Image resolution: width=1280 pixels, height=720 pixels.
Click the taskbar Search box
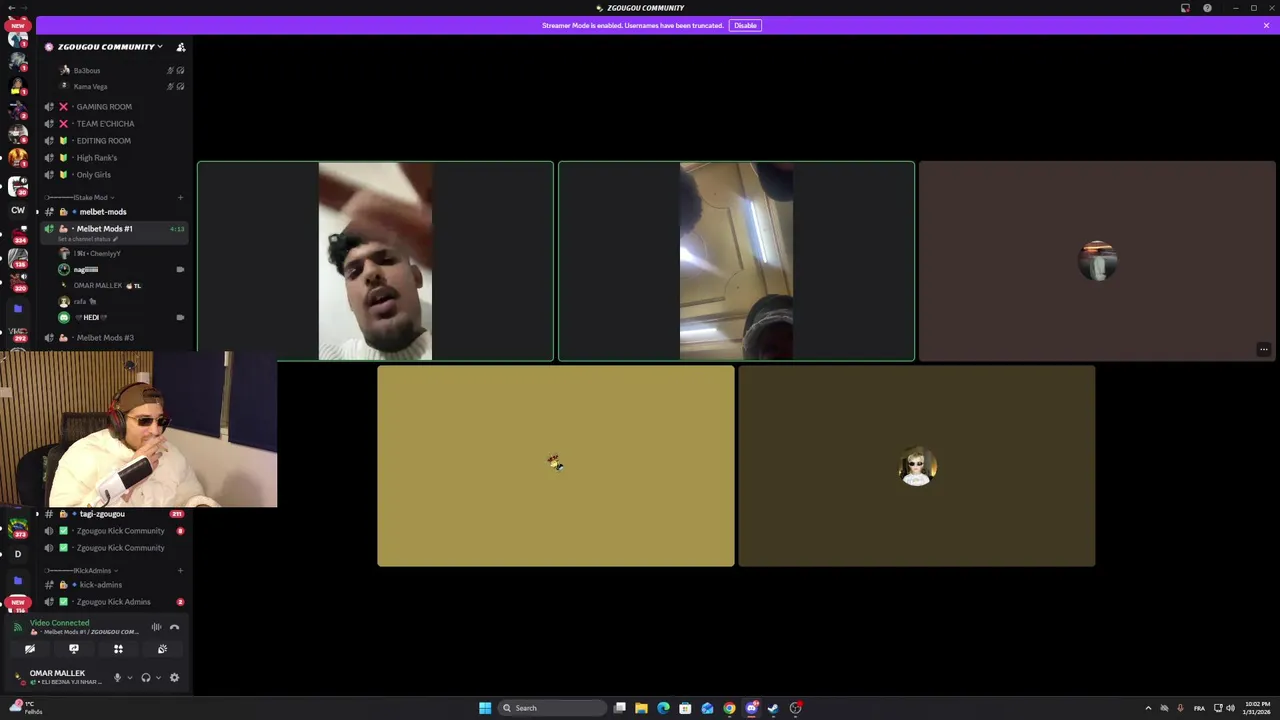tap(553, 708)
